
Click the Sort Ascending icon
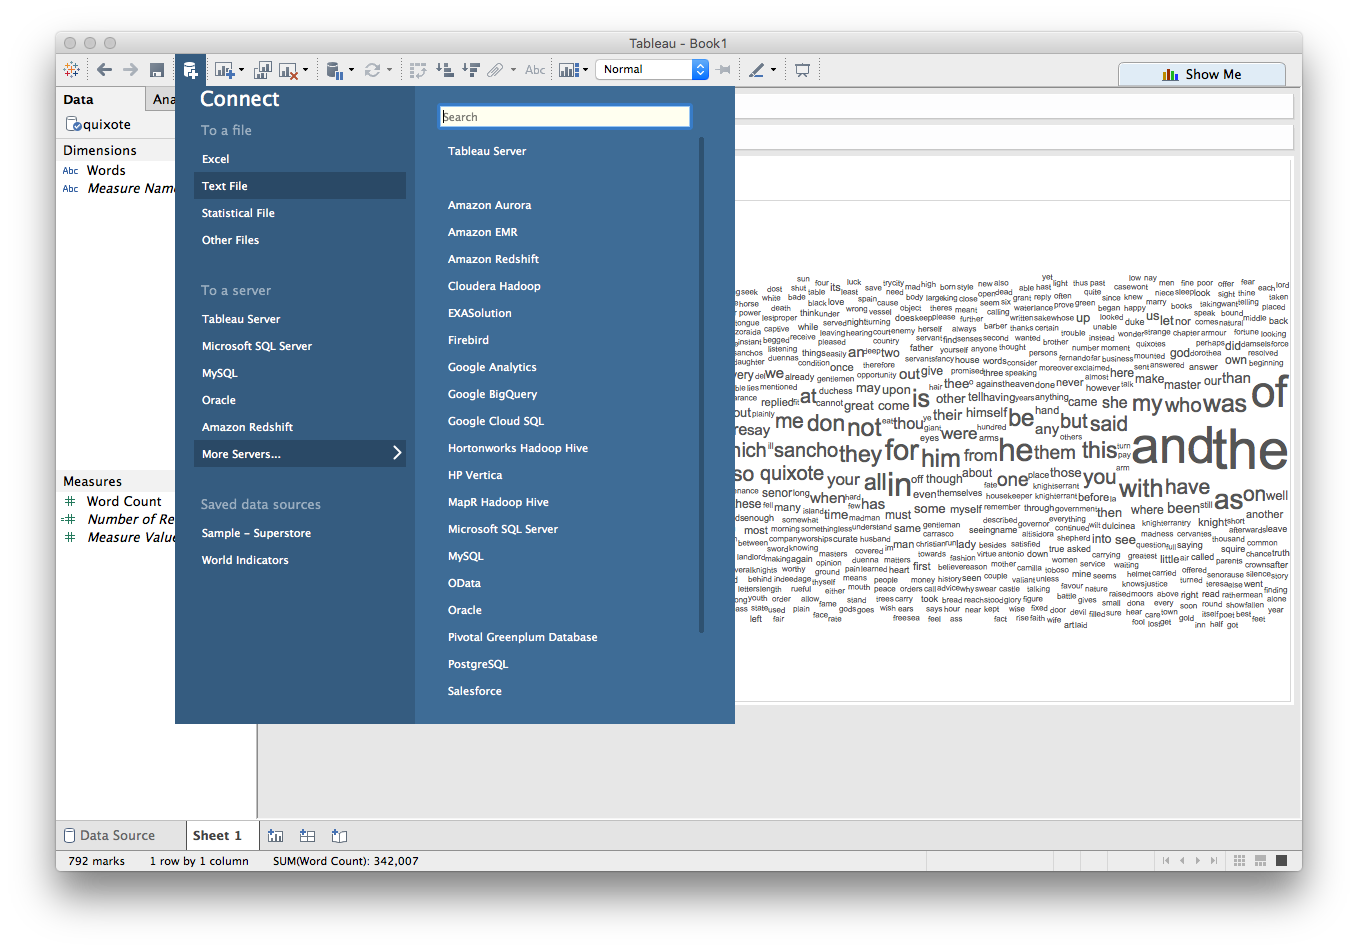tap(445, 70)
